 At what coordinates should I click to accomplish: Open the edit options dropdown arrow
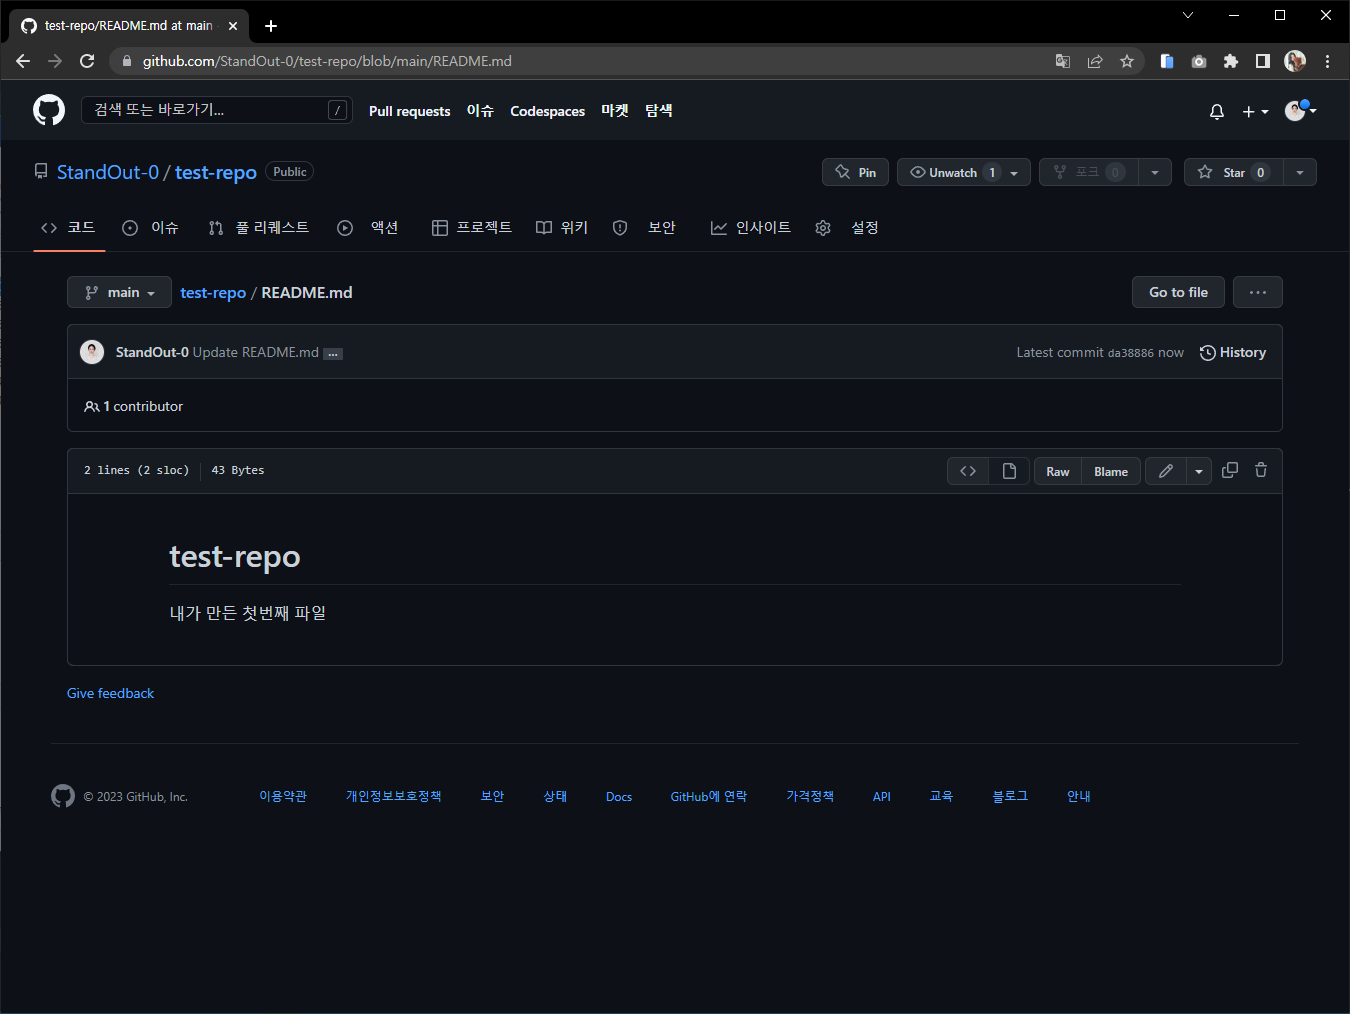pos(1199,471)
